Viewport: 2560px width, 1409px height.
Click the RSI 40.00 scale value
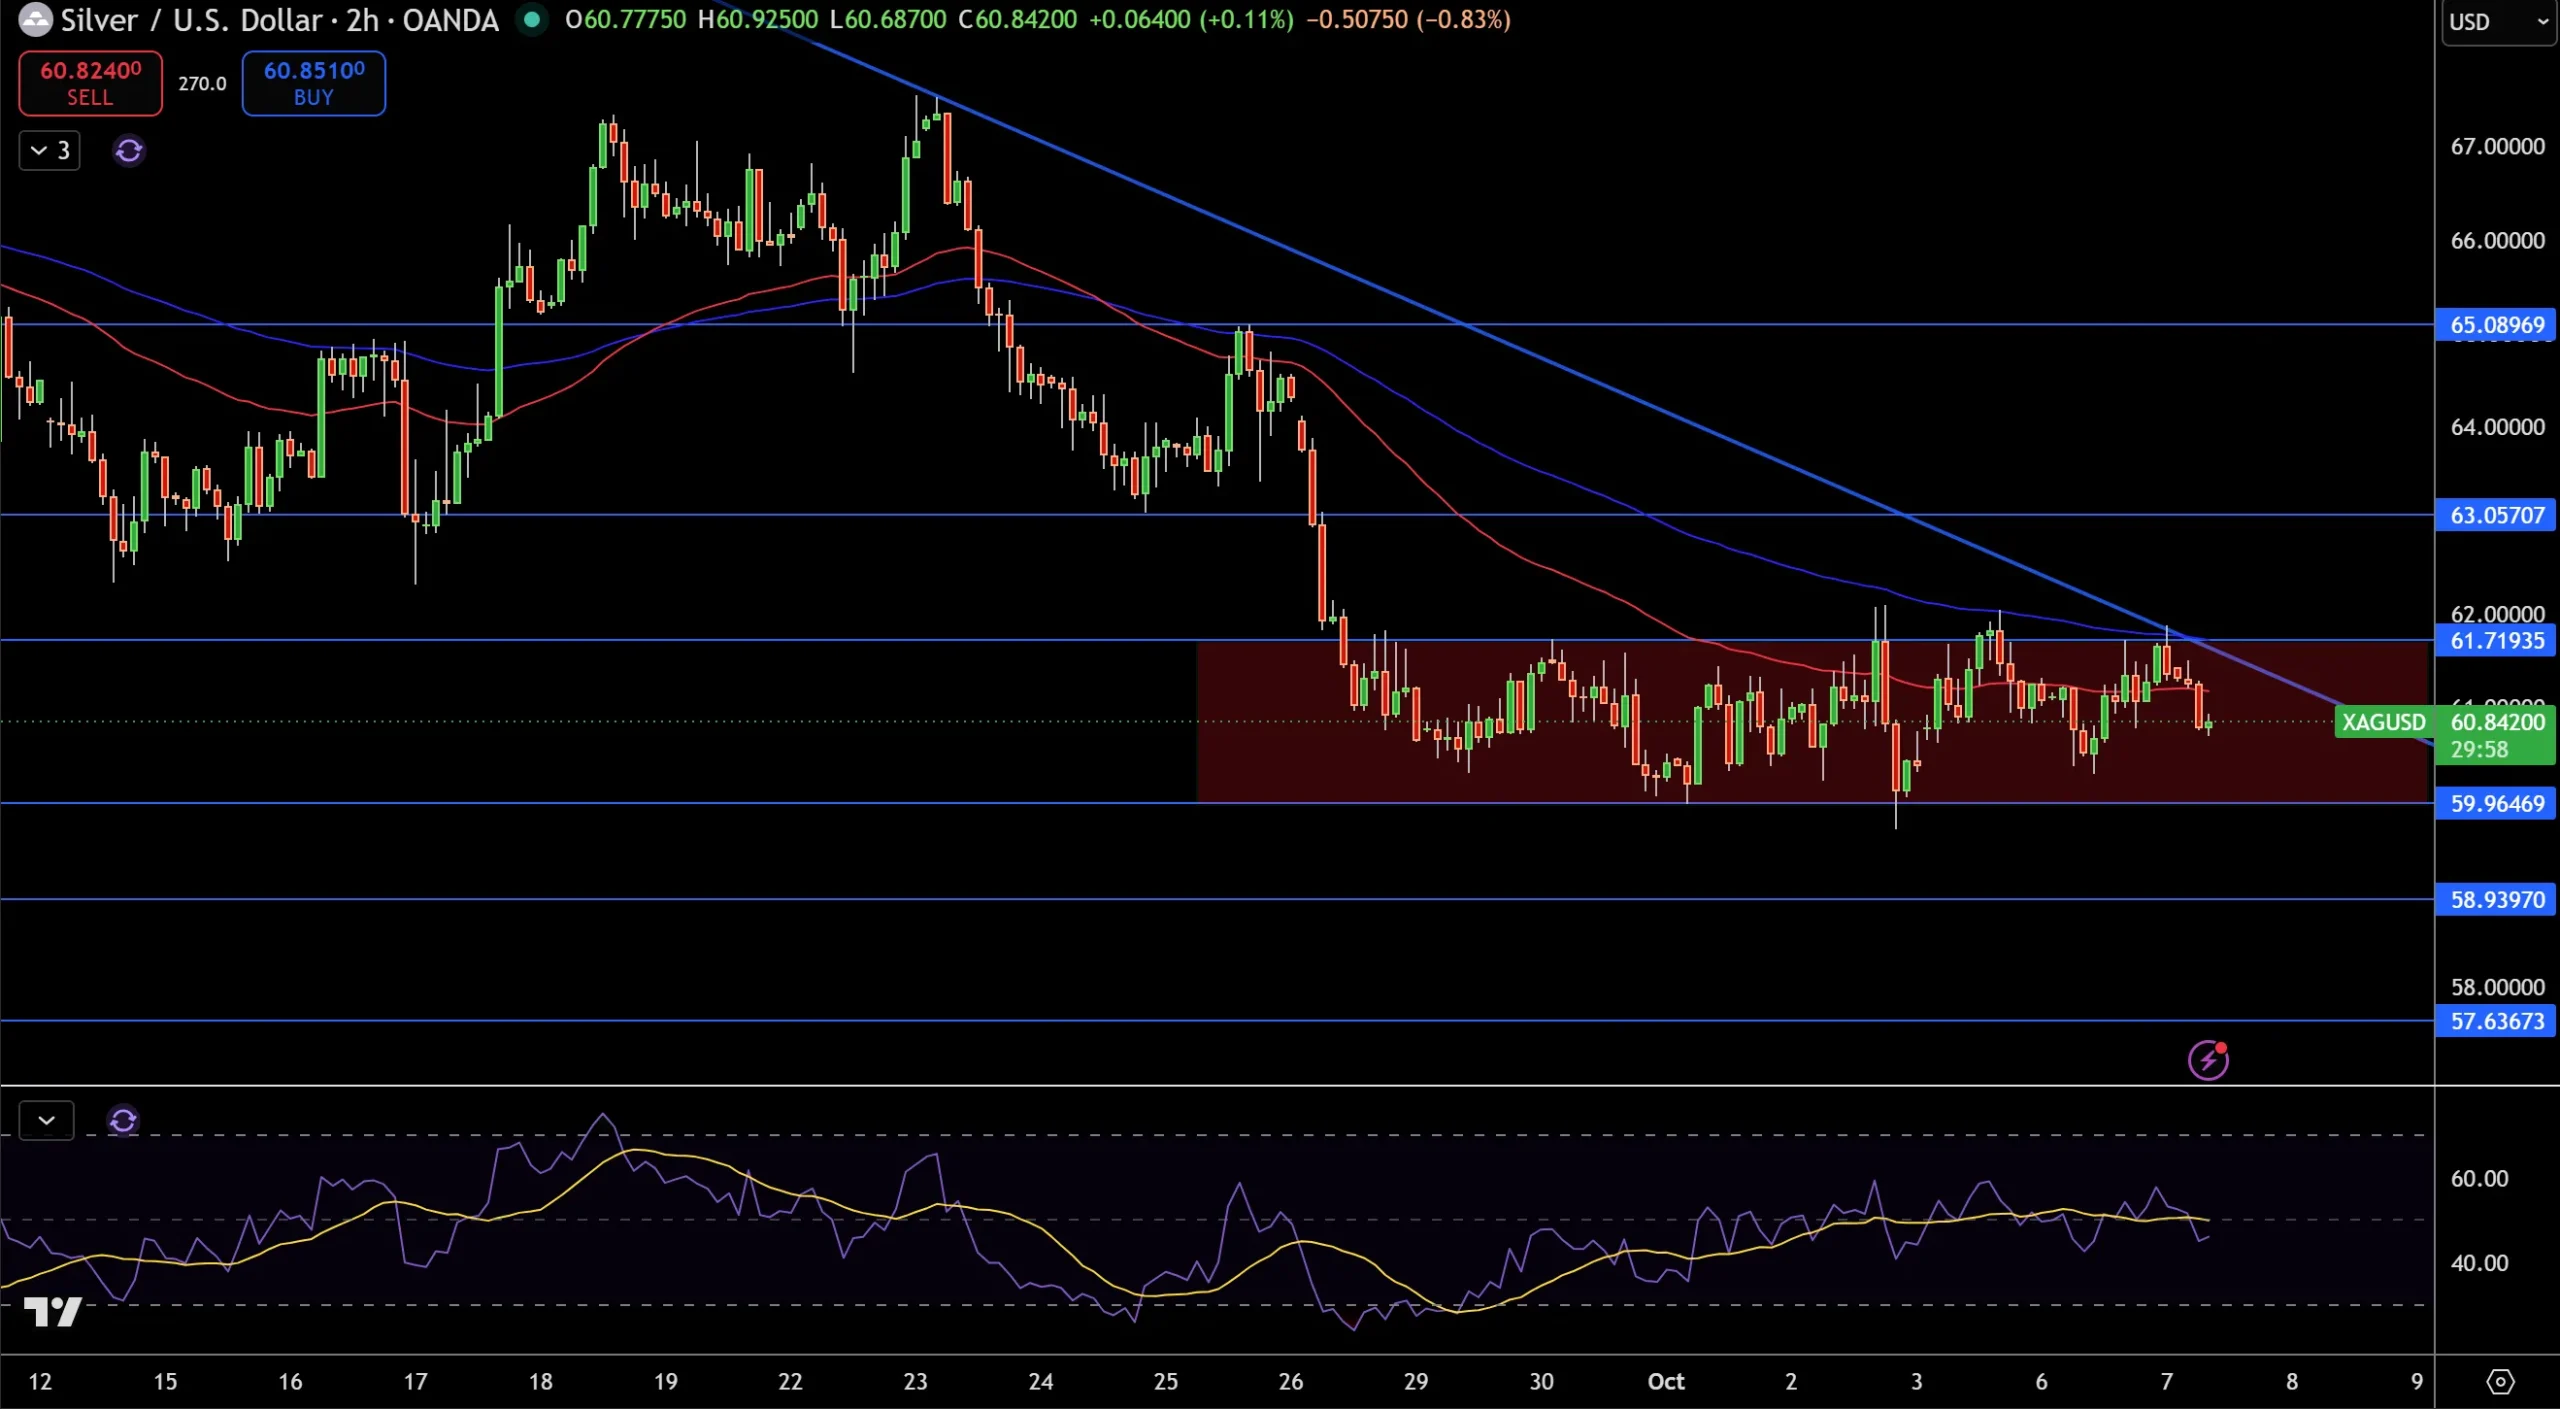tap(2478, 1263)
